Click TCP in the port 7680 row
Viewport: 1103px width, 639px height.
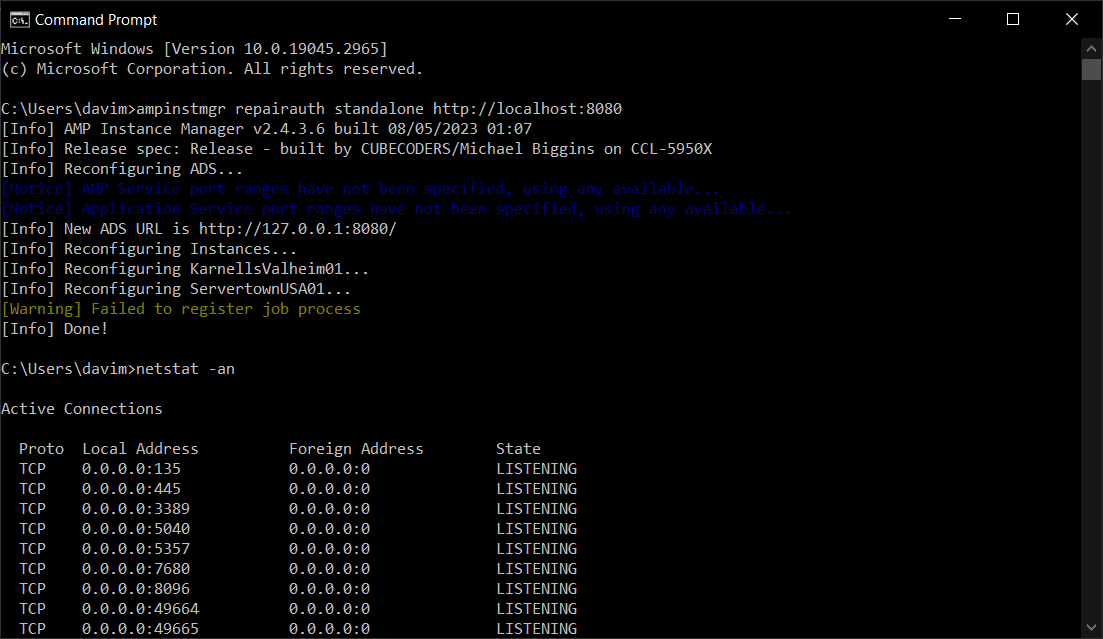coord(32,569)
